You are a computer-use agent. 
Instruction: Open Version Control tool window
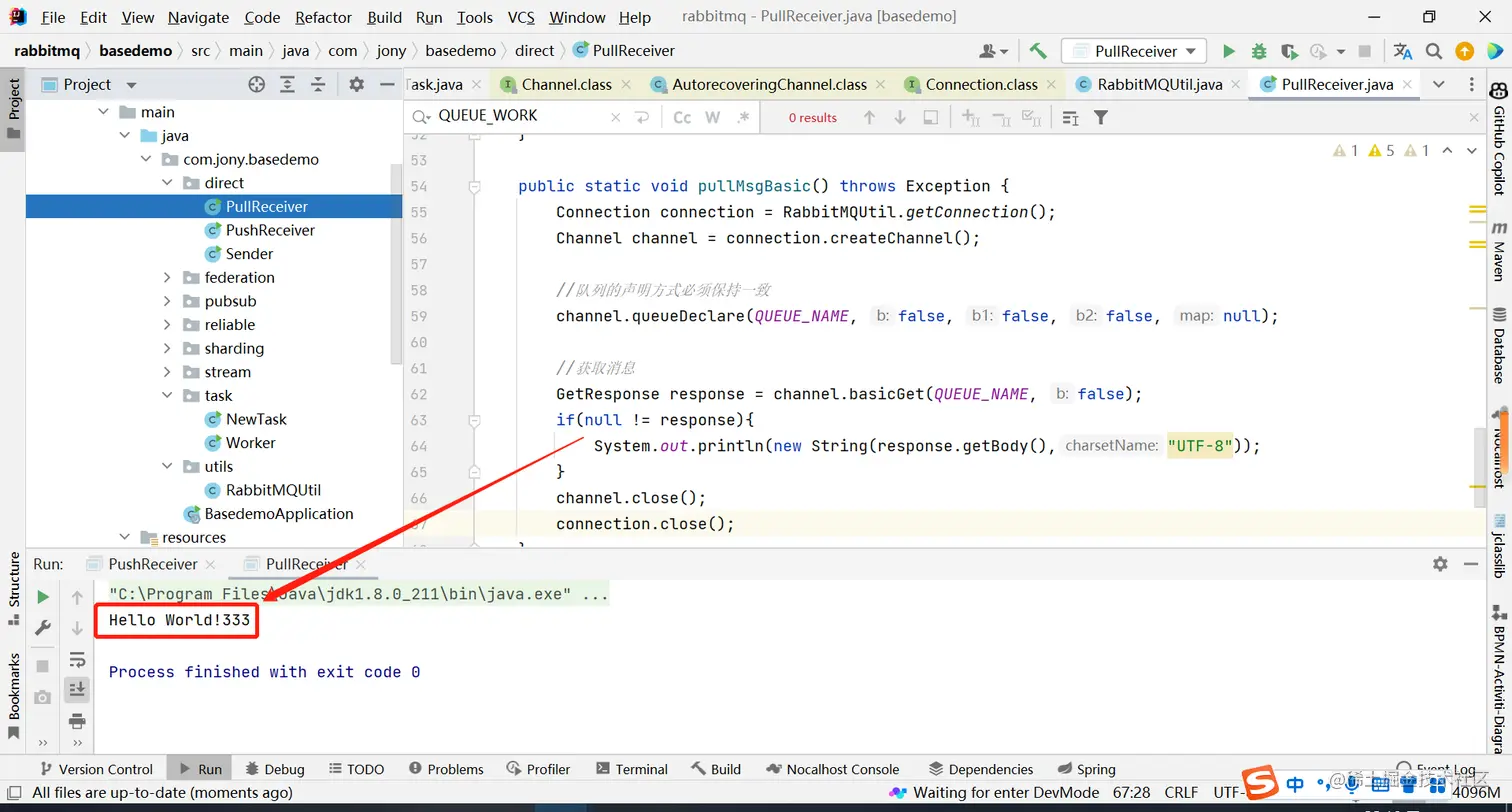pos(95,769)
